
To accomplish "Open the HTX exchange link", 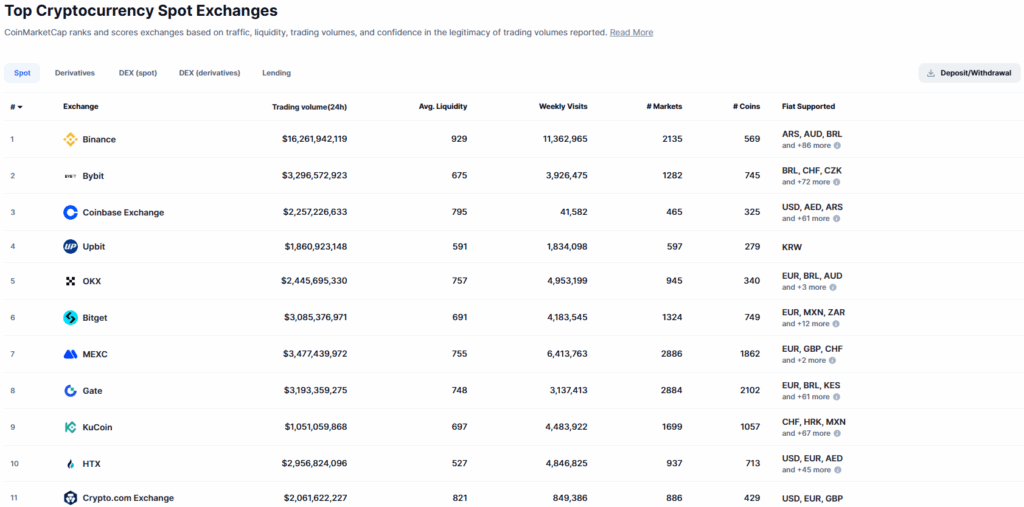I will 91,464.
